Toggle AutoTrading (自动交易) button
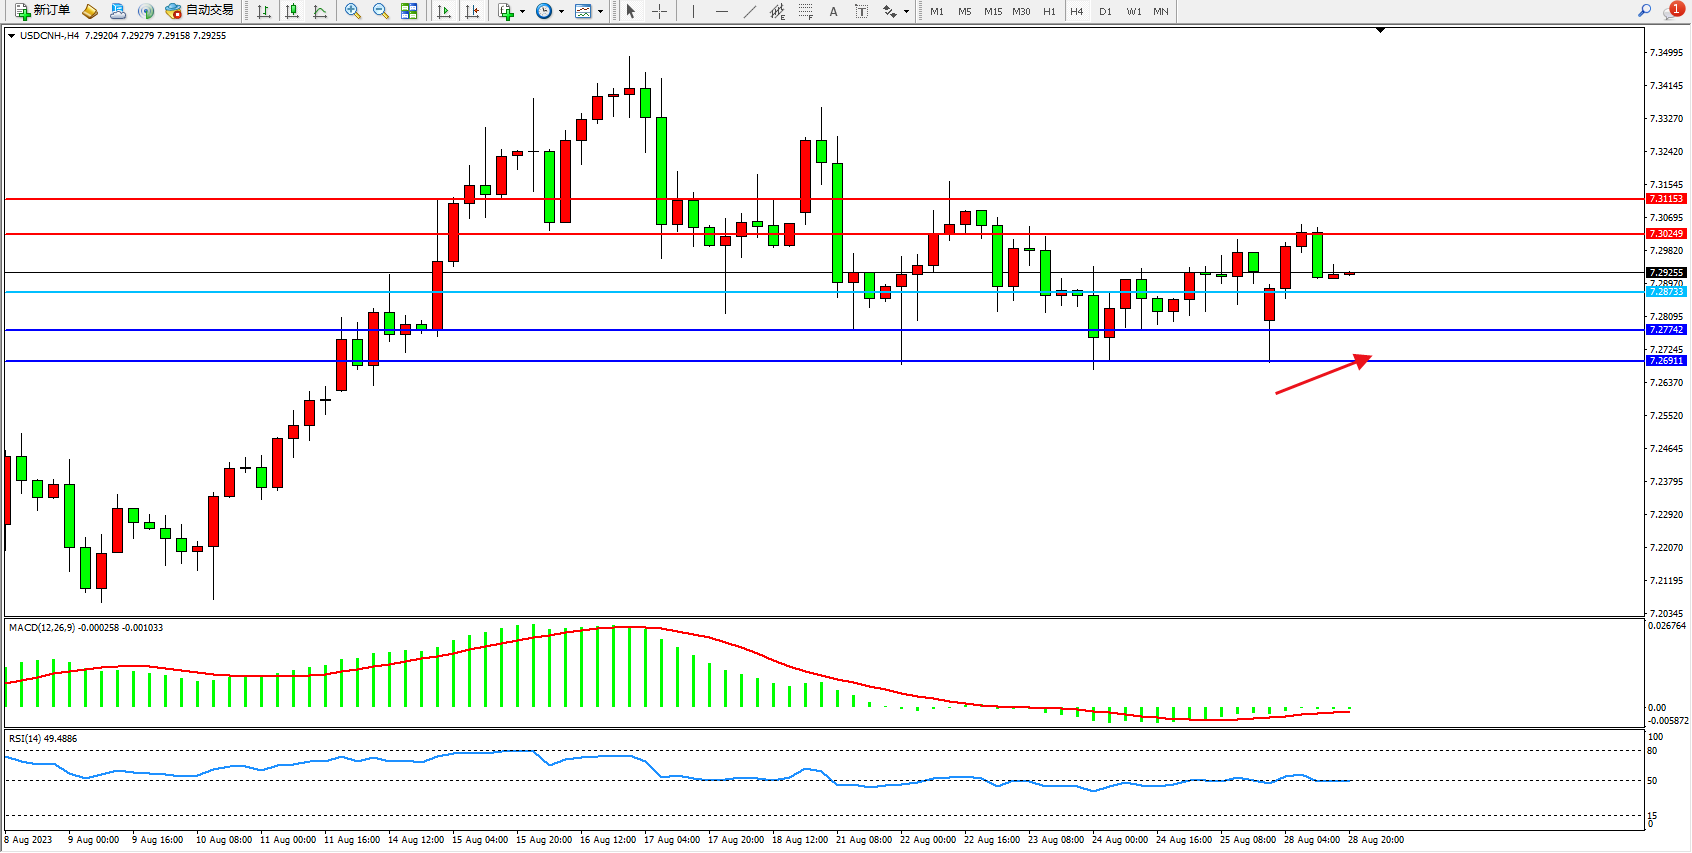 tap(200, 11)
